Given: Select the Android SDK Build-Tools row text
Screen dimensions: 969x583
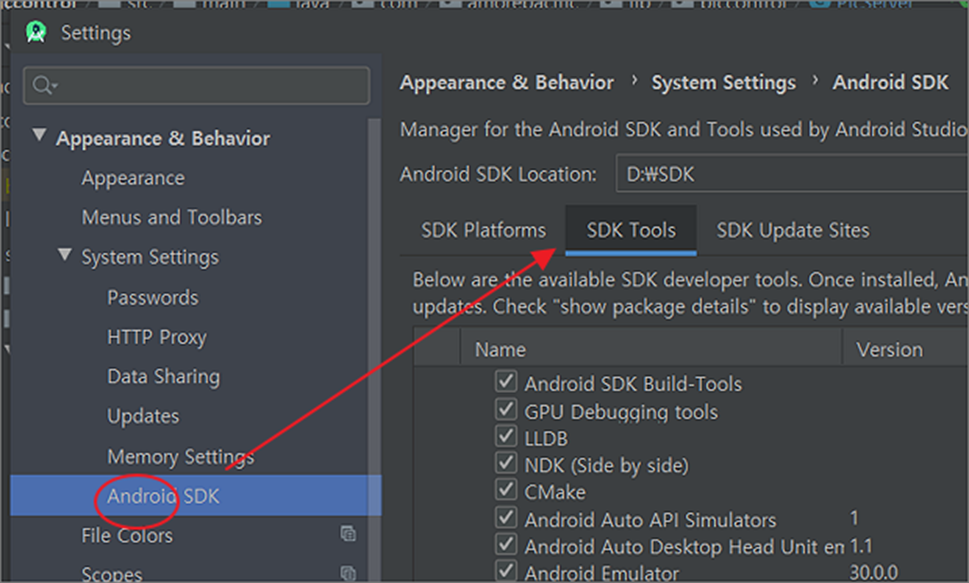Looking at the screenshot, I should (x=633, y=384).
